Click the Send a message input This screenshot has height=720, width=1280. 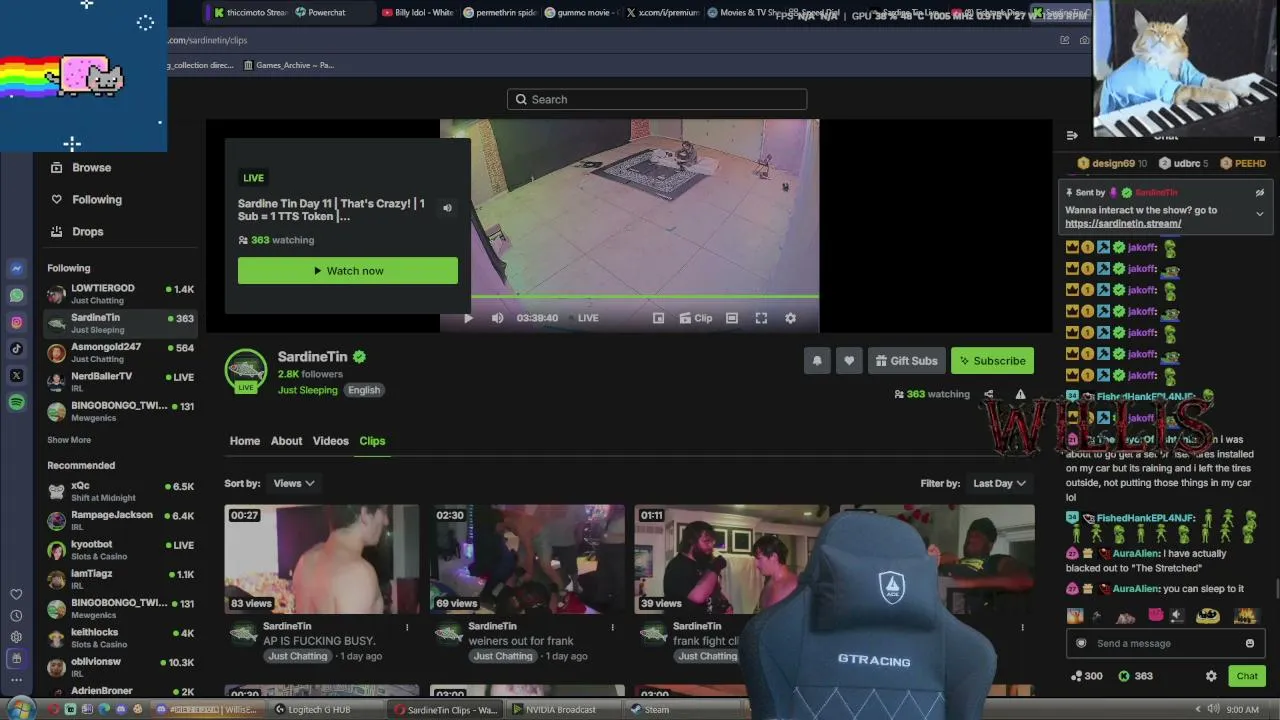(1165, 643)
